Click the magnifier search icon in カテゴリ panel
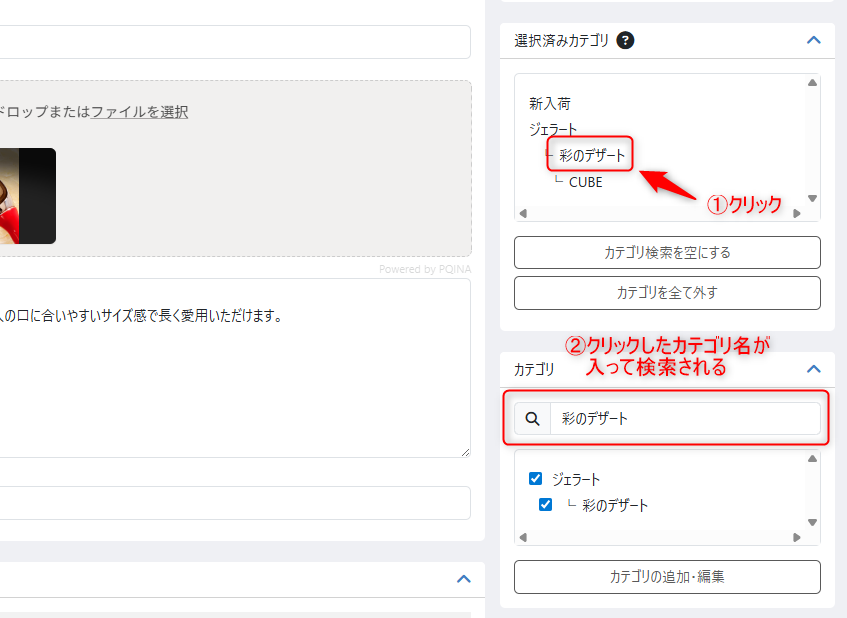 click(x=532, y=419)
